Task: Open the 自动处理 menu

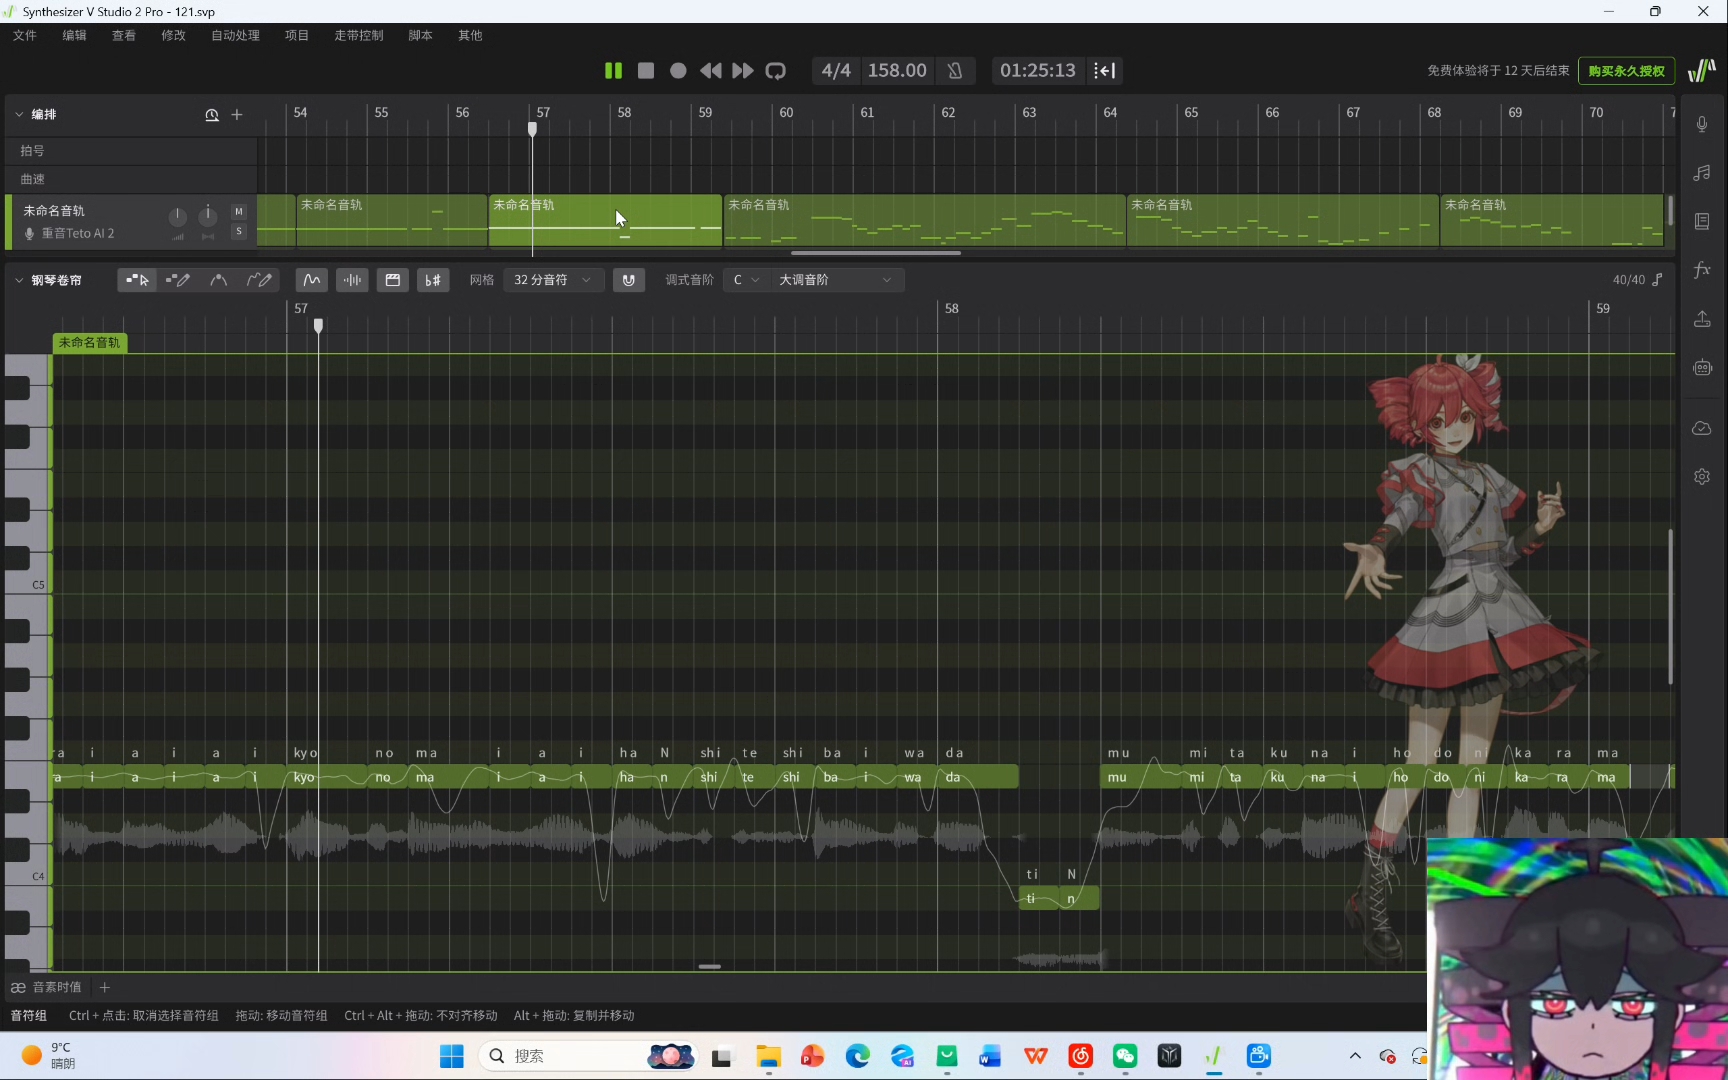Action: pos(235,35)
